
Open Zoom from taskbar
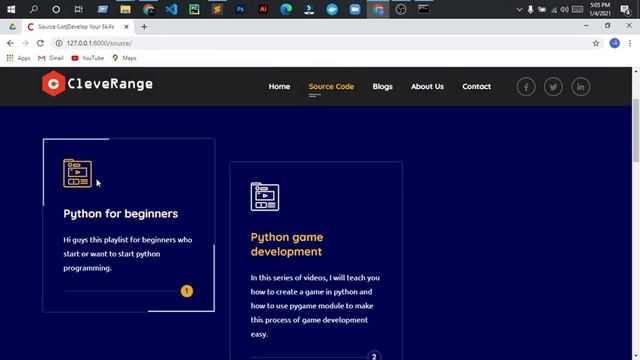(x=355, y=9)
